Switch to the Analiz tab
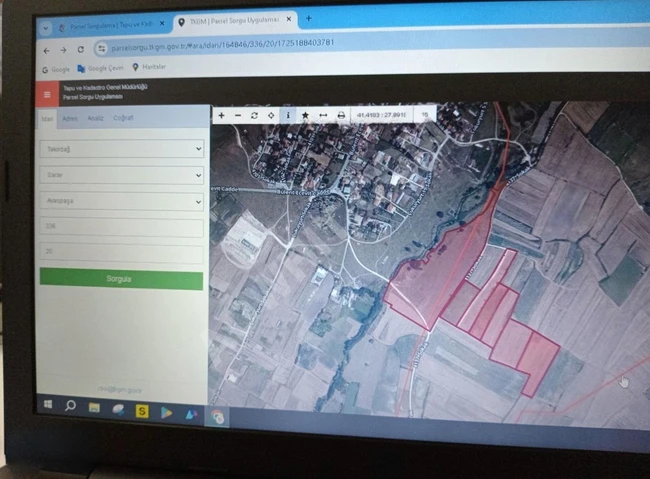Screen dimensions: 650x479 (x=95, y=118)
